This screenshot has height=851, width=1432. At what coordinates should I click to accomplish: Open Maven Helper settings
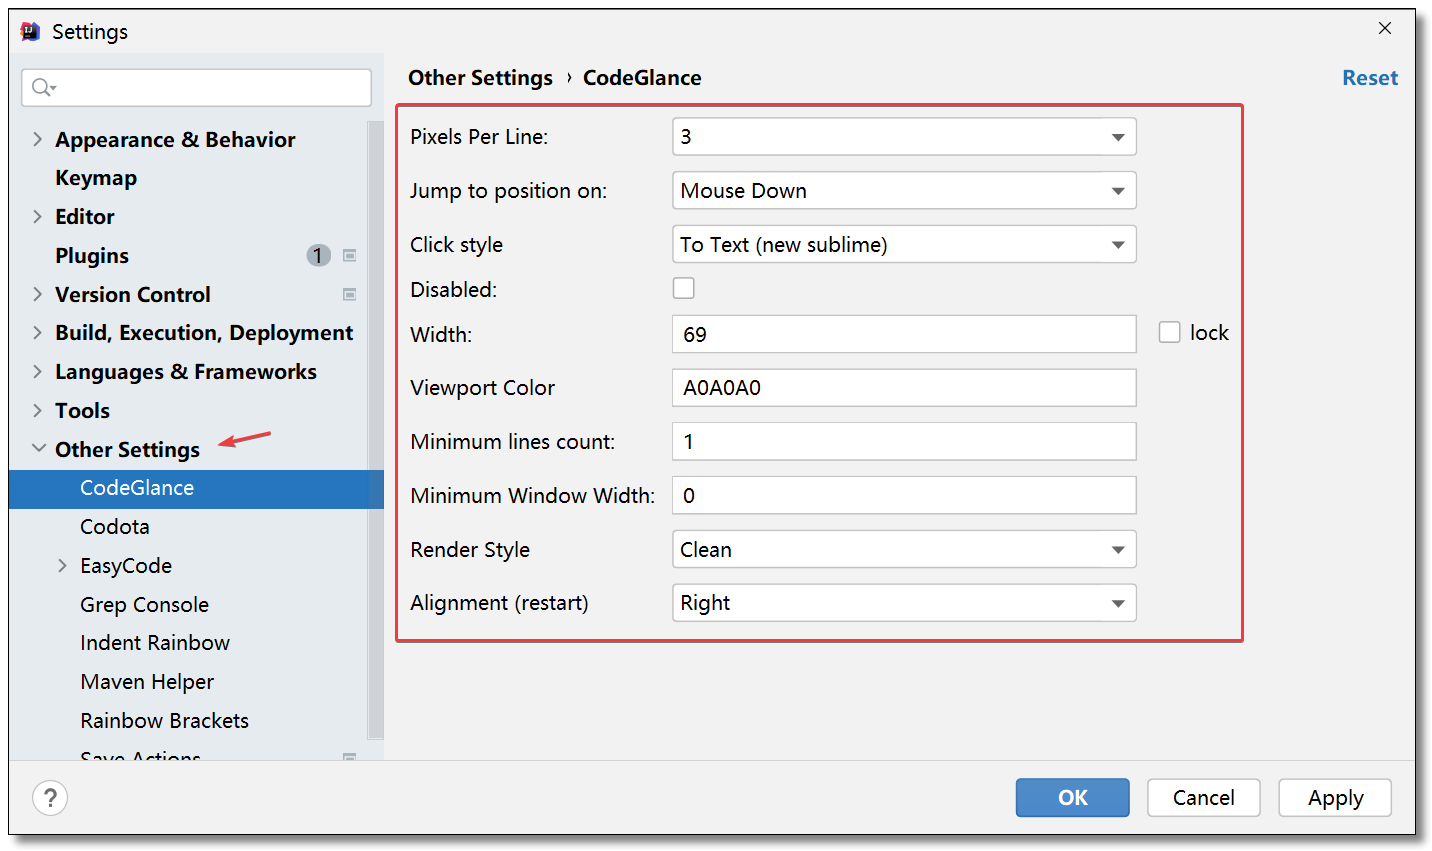coord(147,682)
